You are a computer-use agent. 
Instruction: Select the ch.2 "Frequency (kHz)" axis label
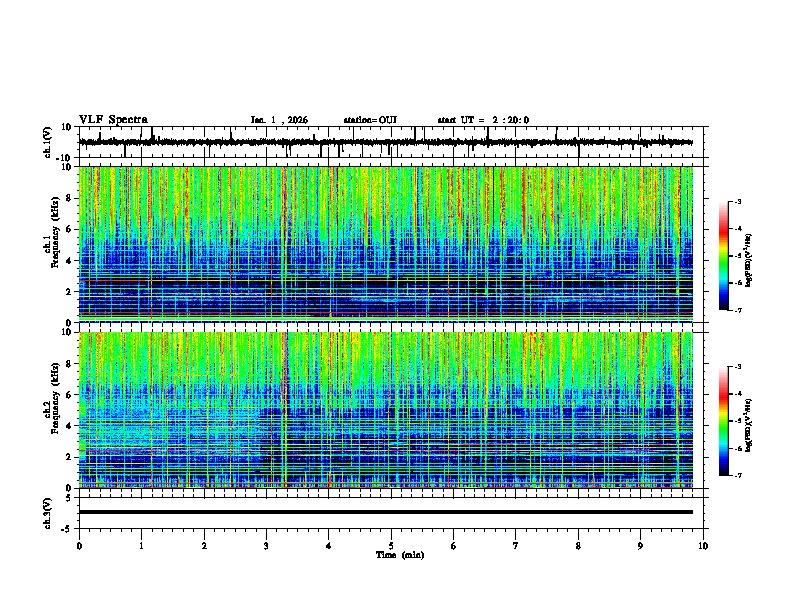tap(55, 398)
